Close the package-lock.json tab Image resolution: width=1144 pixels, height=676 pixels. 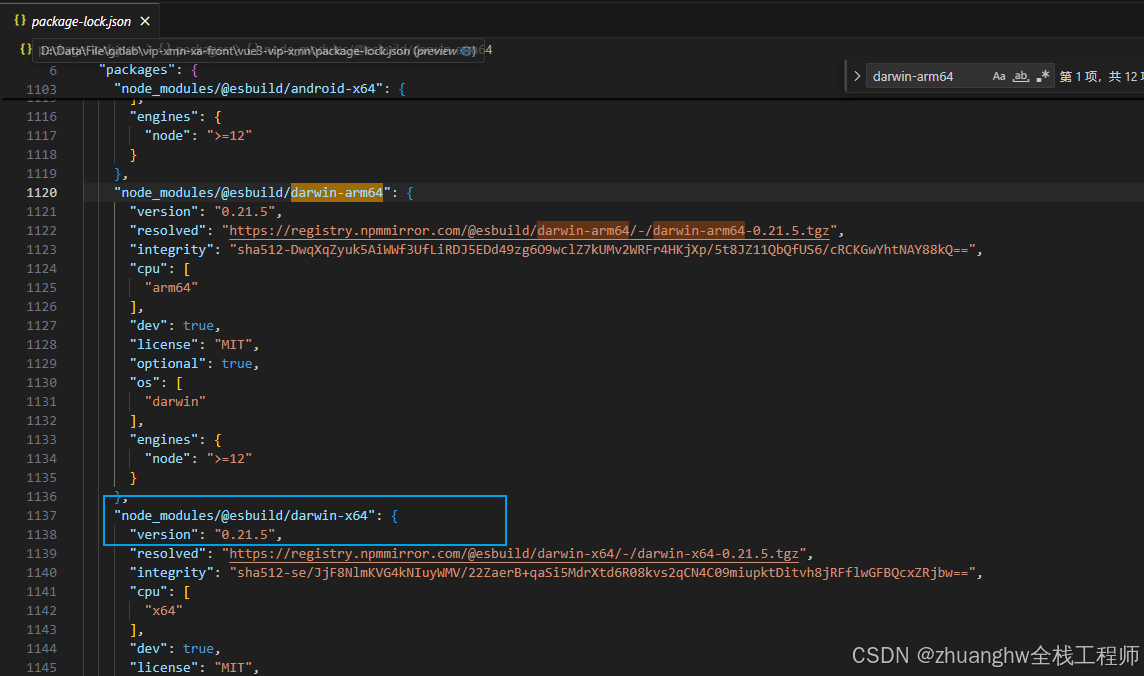[143, 20]
